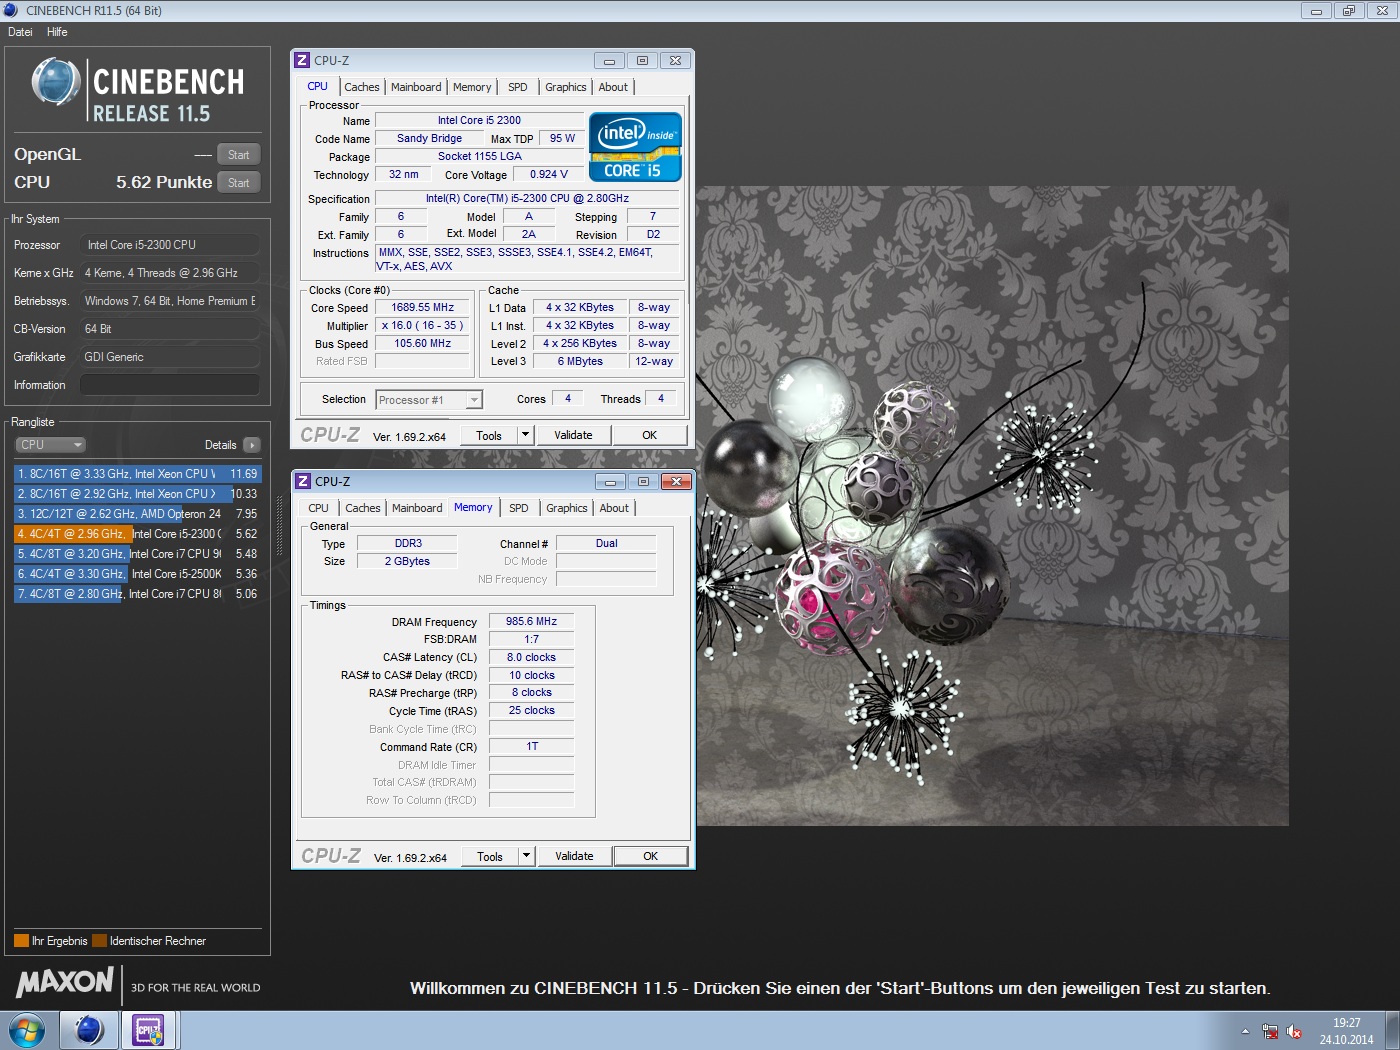Click Identischer Rechner brown legend swatch
Viewport: 1400px width, 1050px height.
coord(99,941)
